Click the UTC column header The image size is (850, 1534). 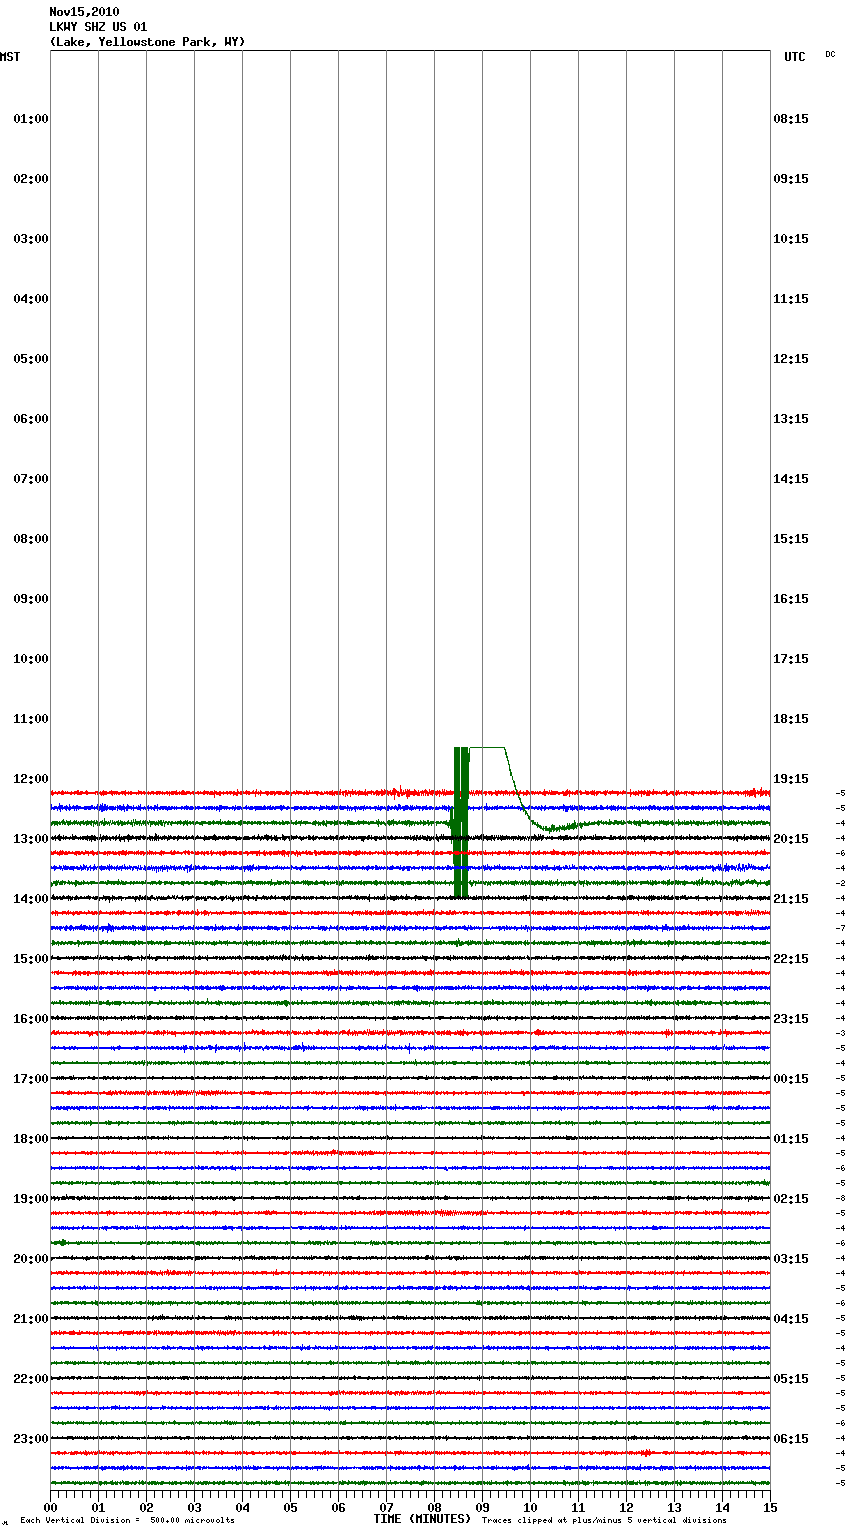794,57
